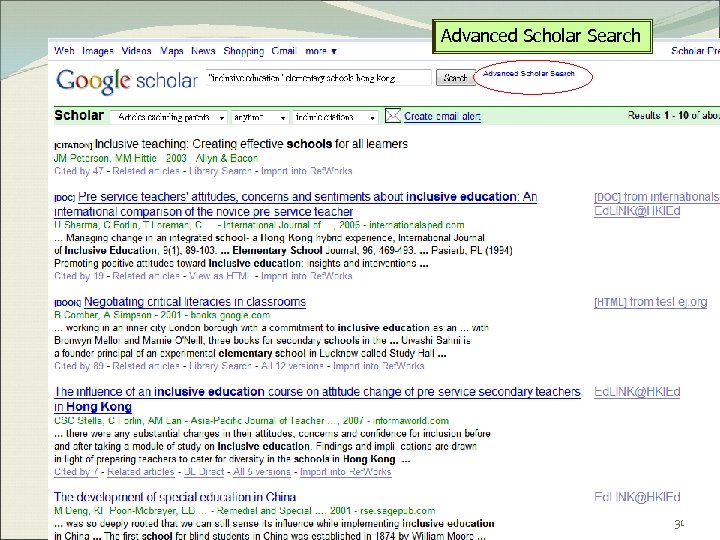Open the Videos navigation link
Screen dimensions: 720x540
pyautogui.click(x=136, y=51)
